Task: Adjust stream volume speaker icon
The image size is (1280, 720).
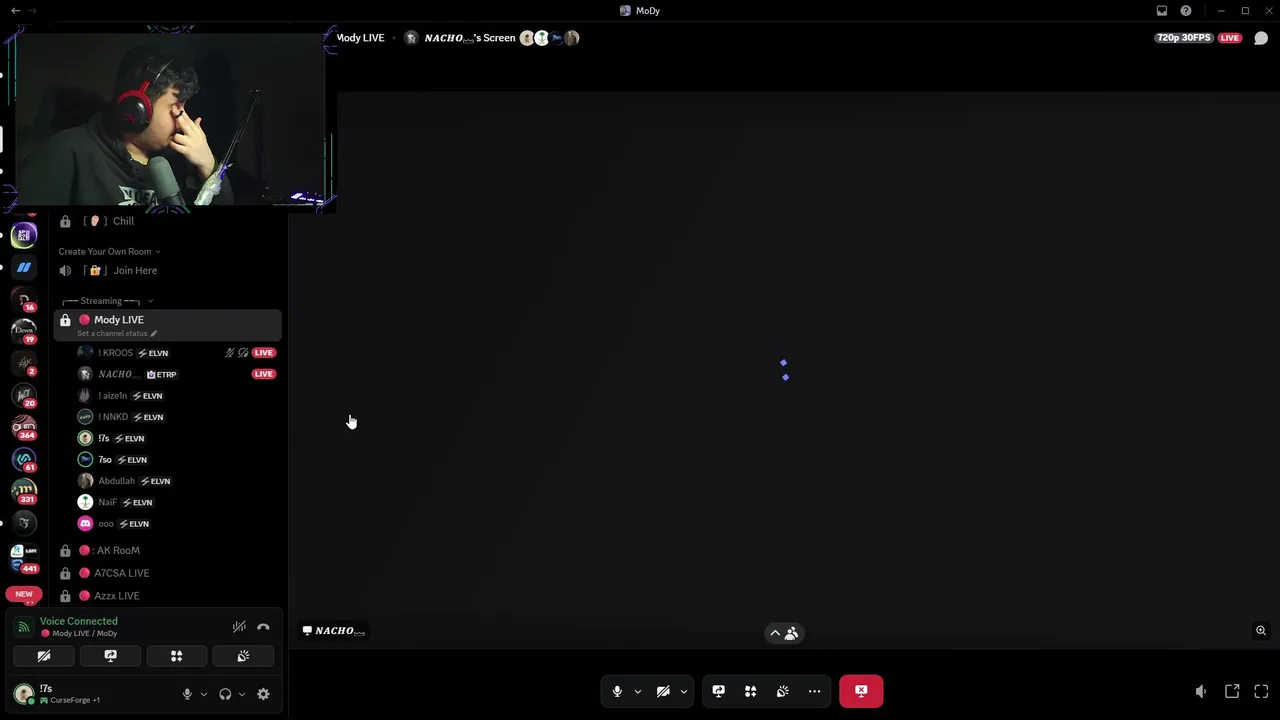Action: click(1201, 691)
